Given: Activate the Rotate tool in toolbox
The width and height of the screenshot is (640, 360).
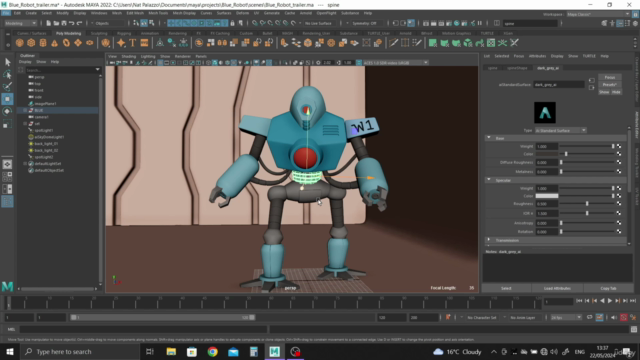Looking at the screenshot, I should 7,111.
